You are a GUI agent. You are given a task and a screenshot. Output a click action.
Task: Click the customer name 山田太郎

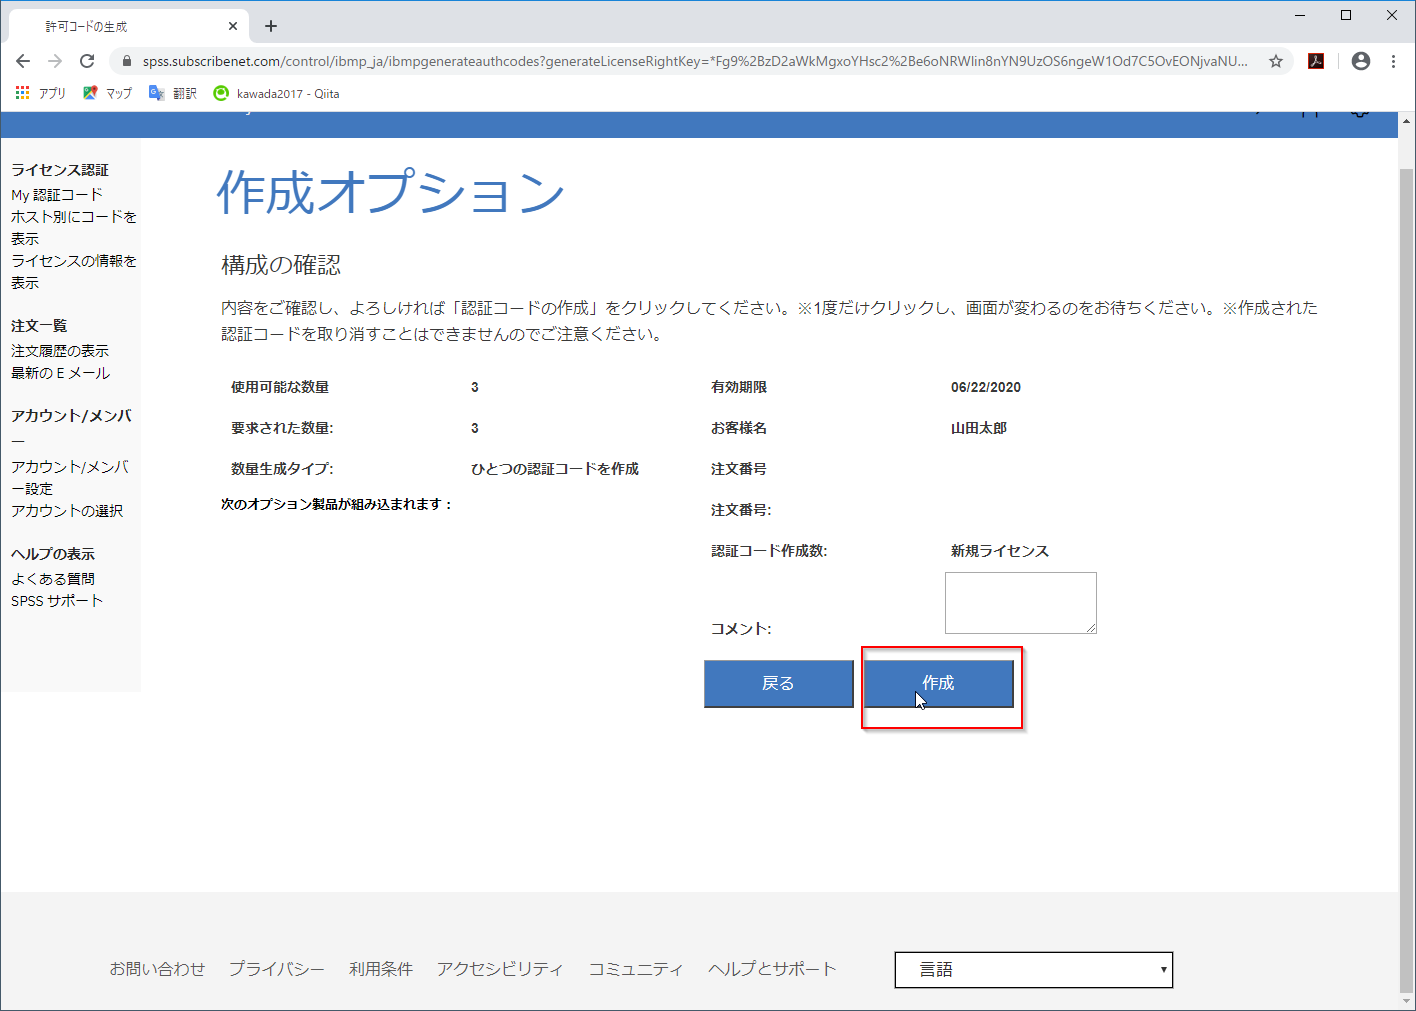pos(979,428)
